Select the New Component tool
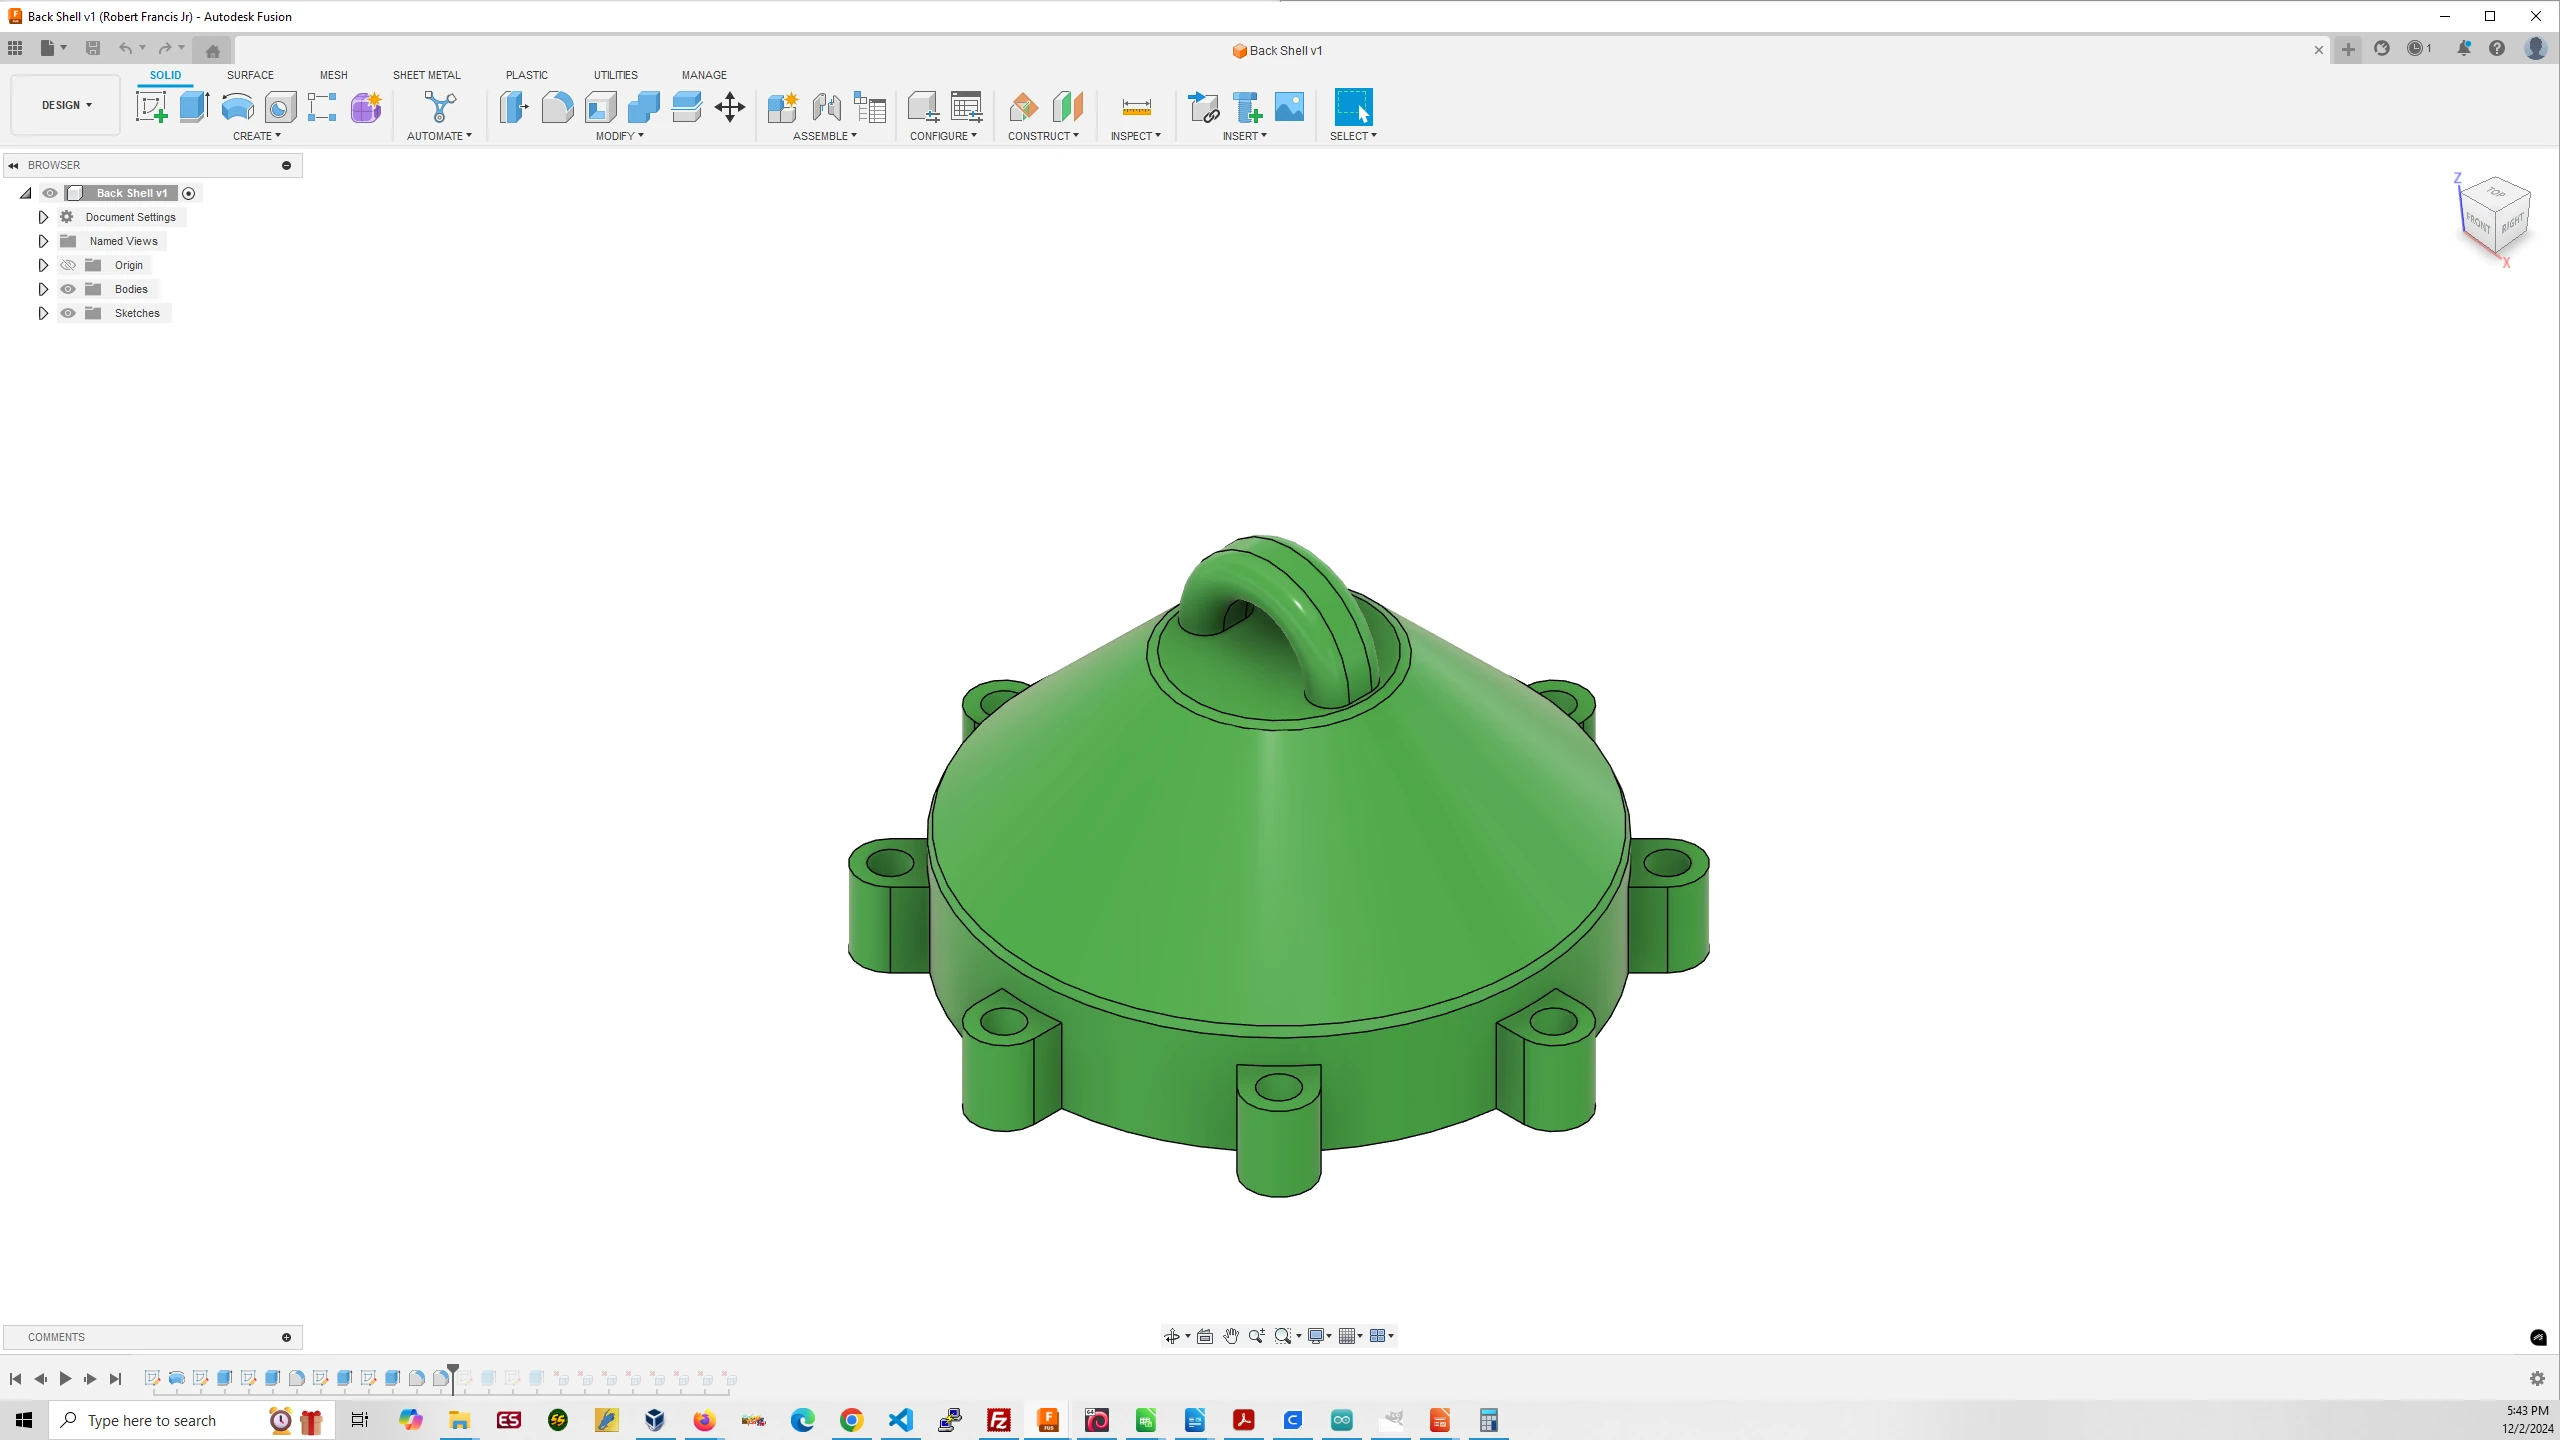The image size is (2560, 1440). point(783,107)
